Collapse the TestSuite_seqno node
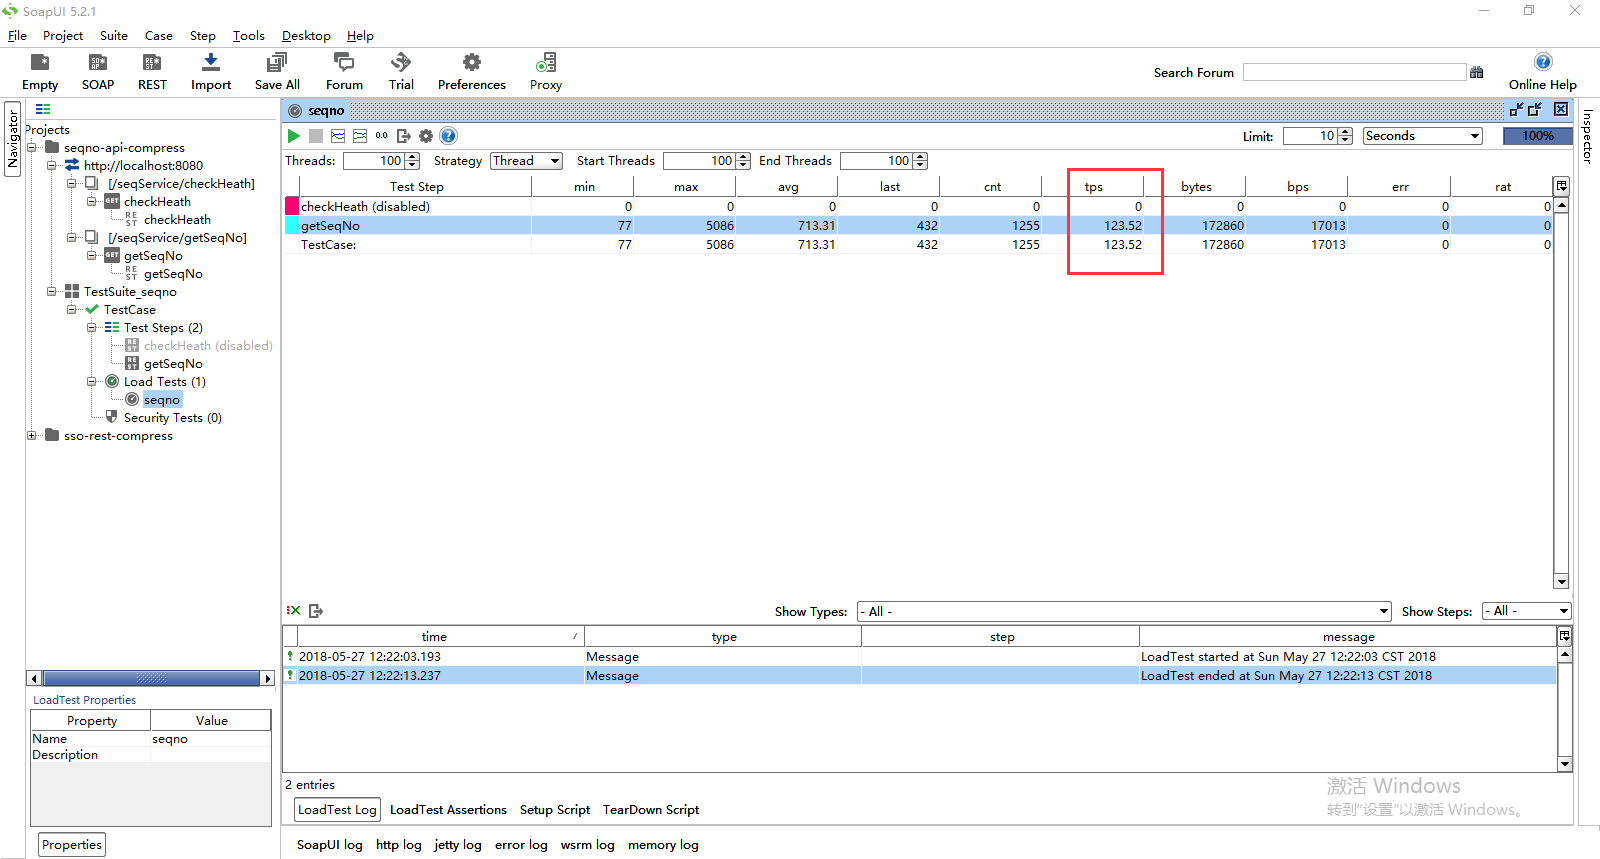This screenshot has height=859, width=1600. click(51, 292)
